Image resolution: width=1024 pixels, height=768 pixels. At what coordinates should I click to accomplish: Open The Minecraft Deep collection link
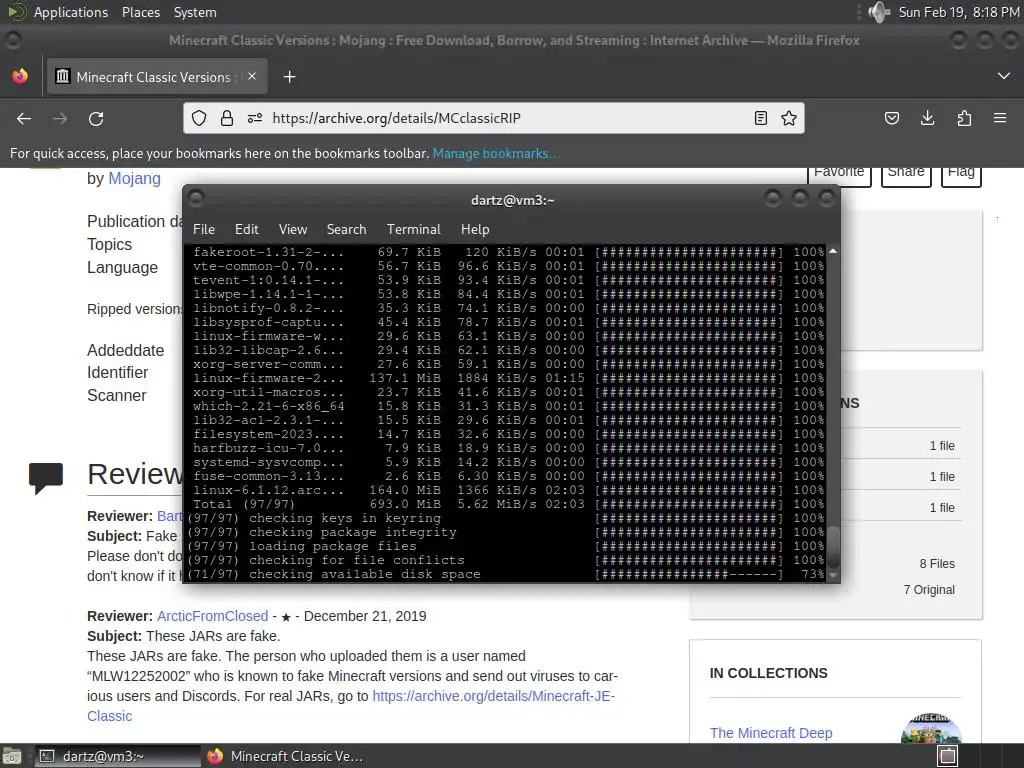(x=771, y=733)
